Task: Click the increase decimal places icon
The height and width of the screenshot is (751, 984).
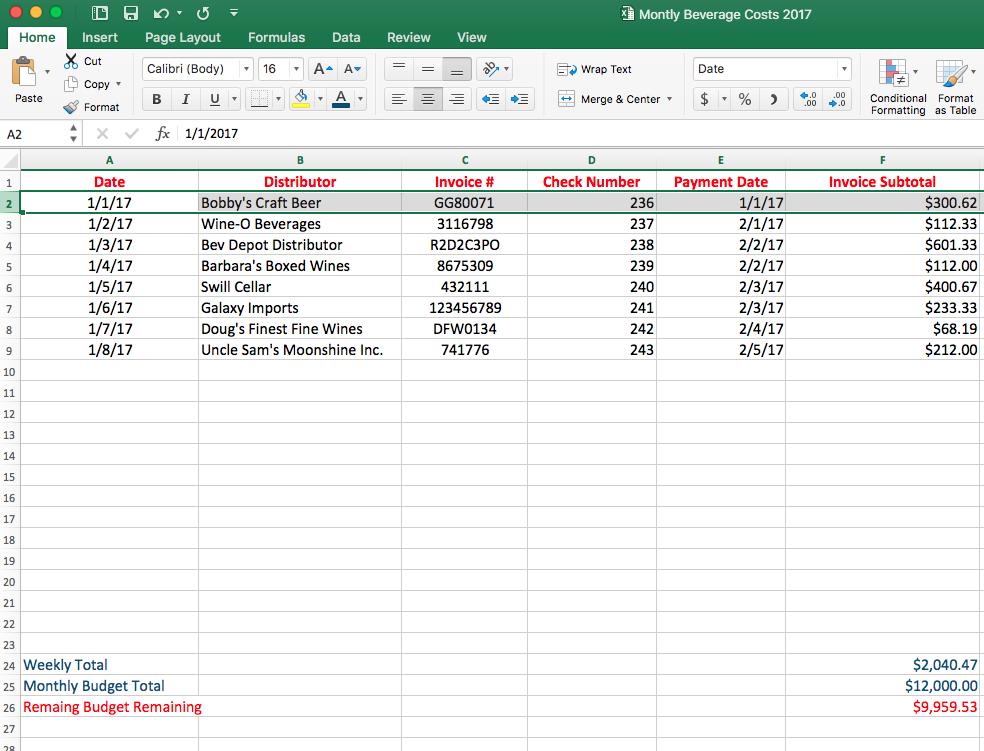Action: [x=808, y=99]
